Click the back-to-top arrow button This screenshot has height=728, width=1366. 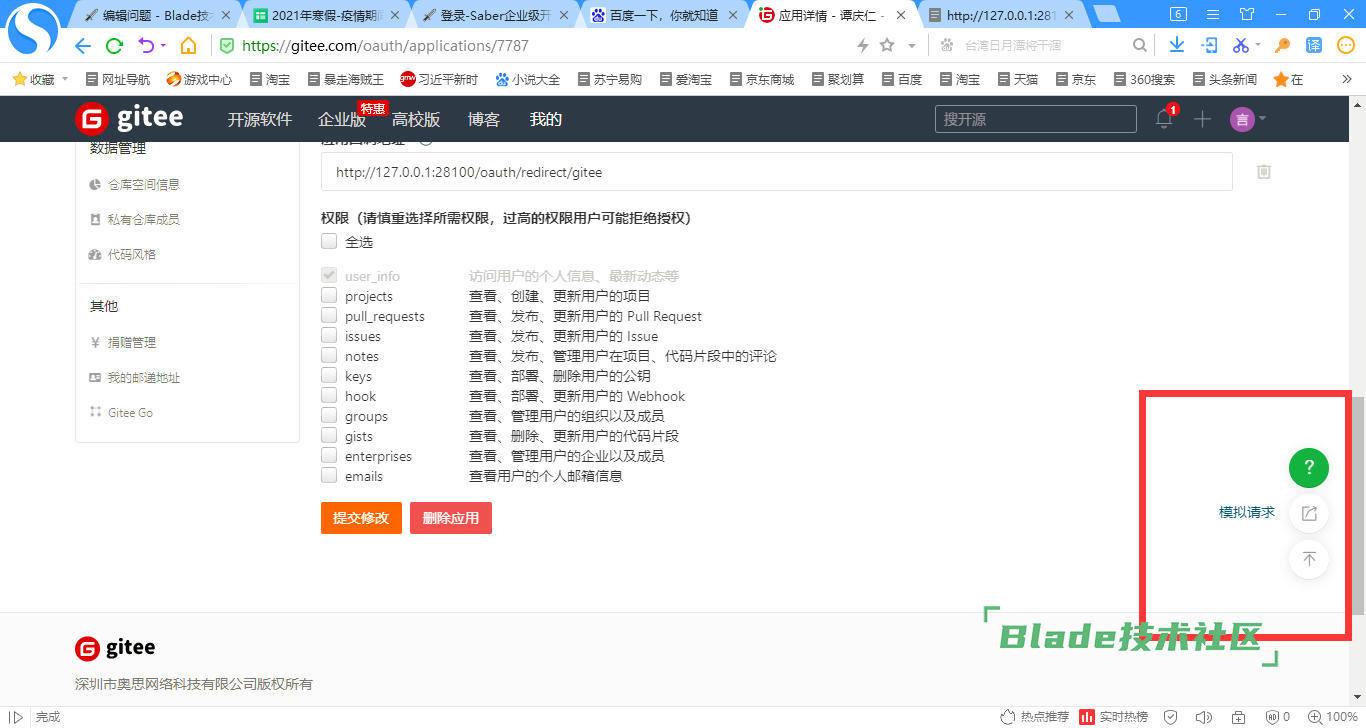click(x=1309, y=559)
